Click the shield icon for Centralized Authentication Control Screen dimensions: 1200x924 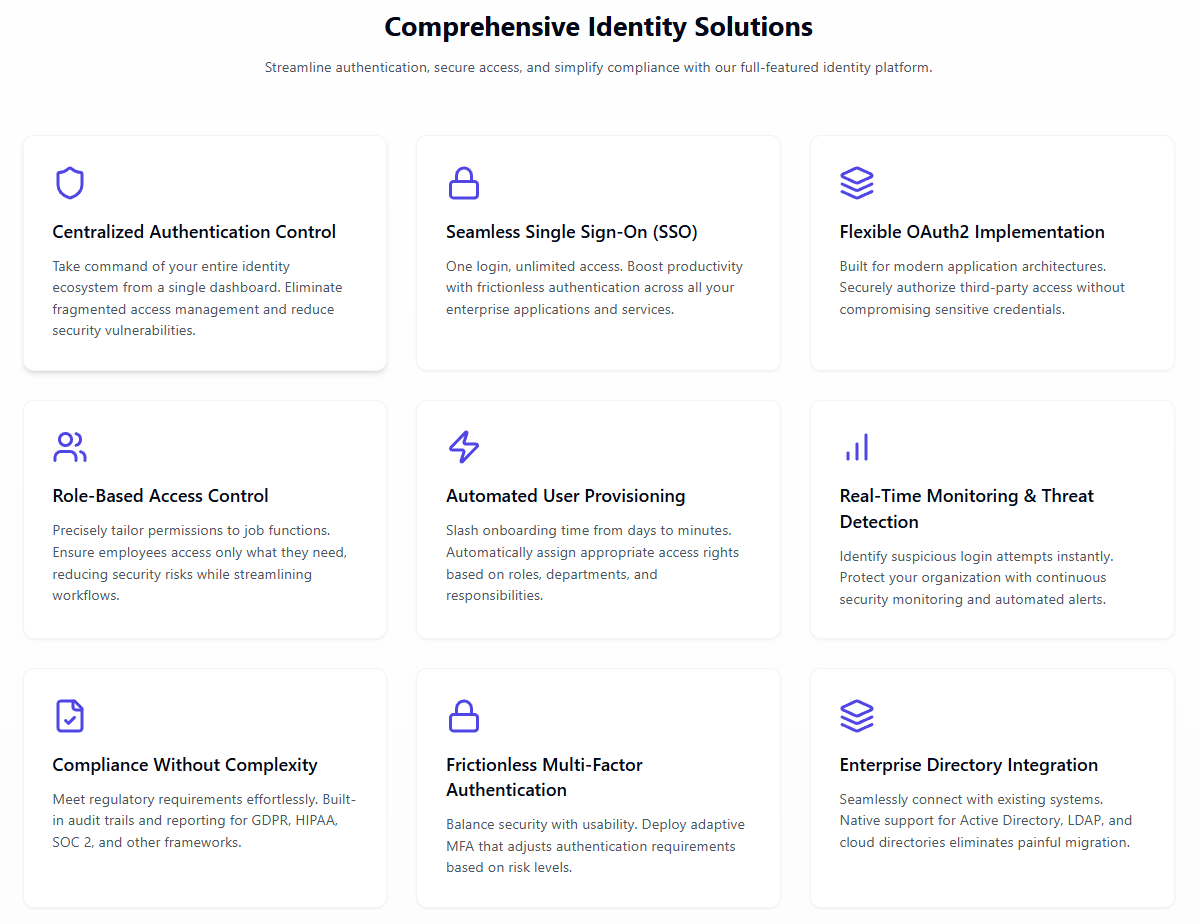[69, 183]
